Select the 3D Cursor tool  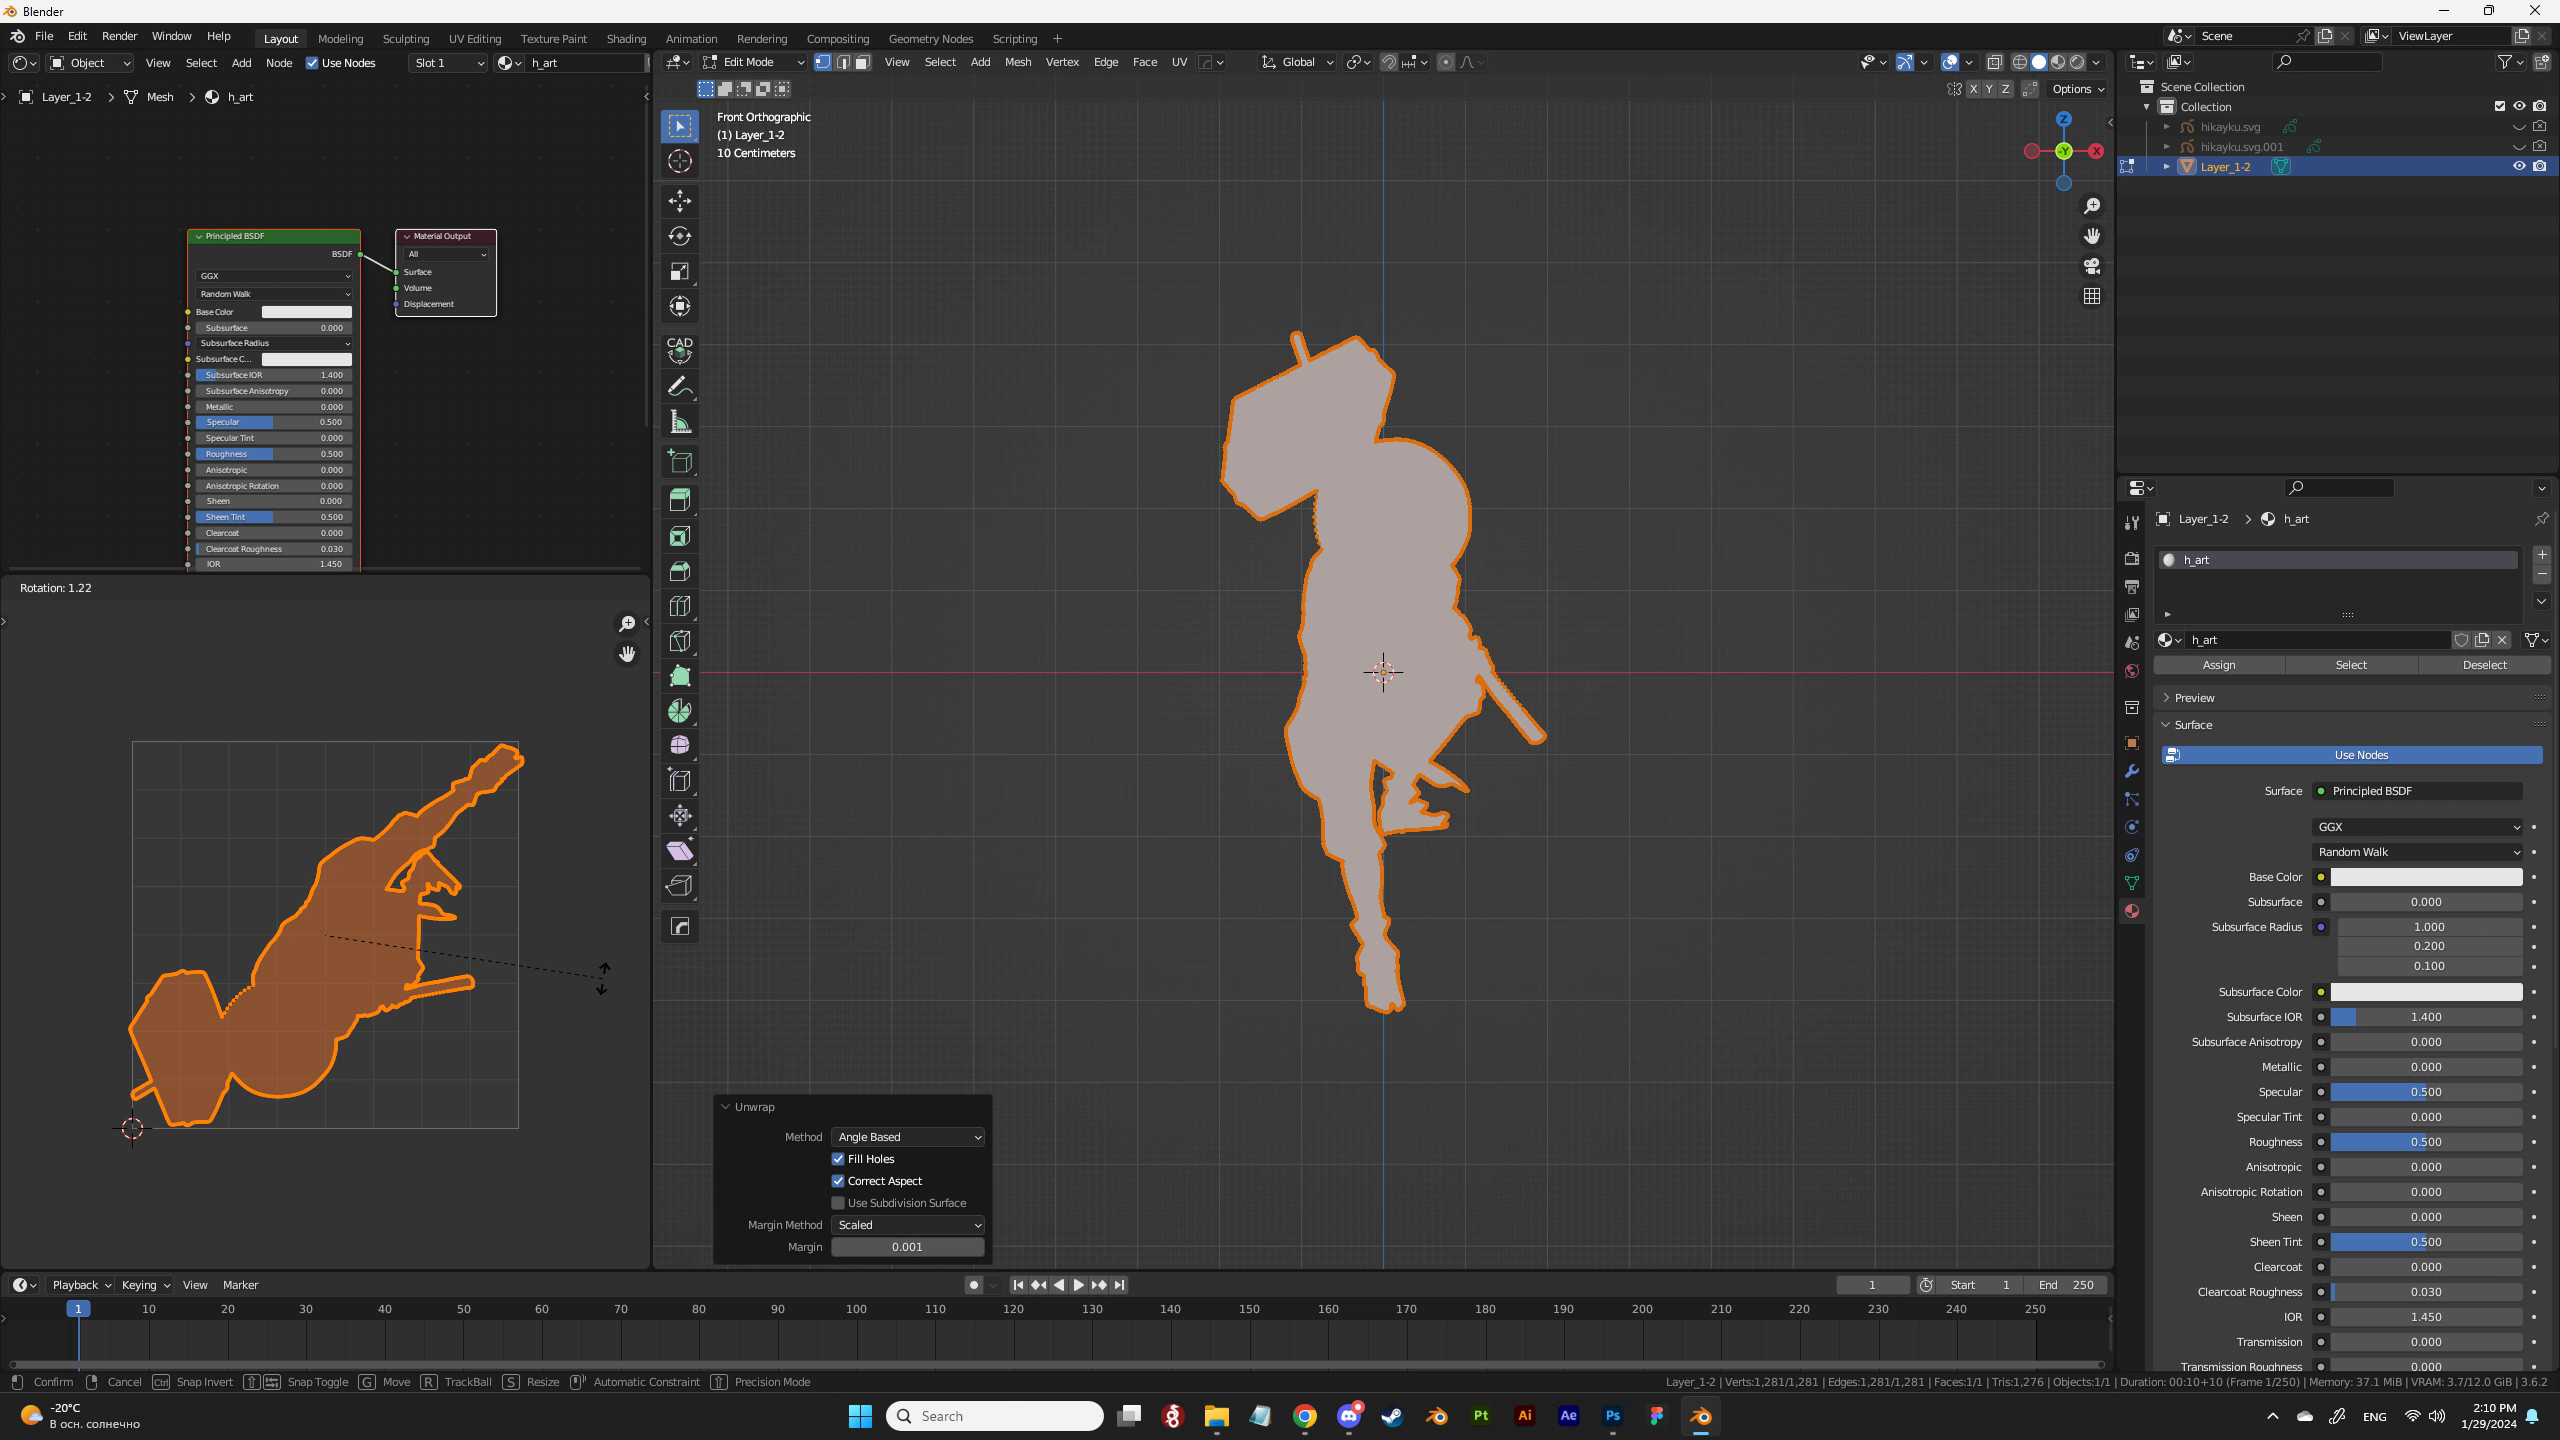(680, 161)
